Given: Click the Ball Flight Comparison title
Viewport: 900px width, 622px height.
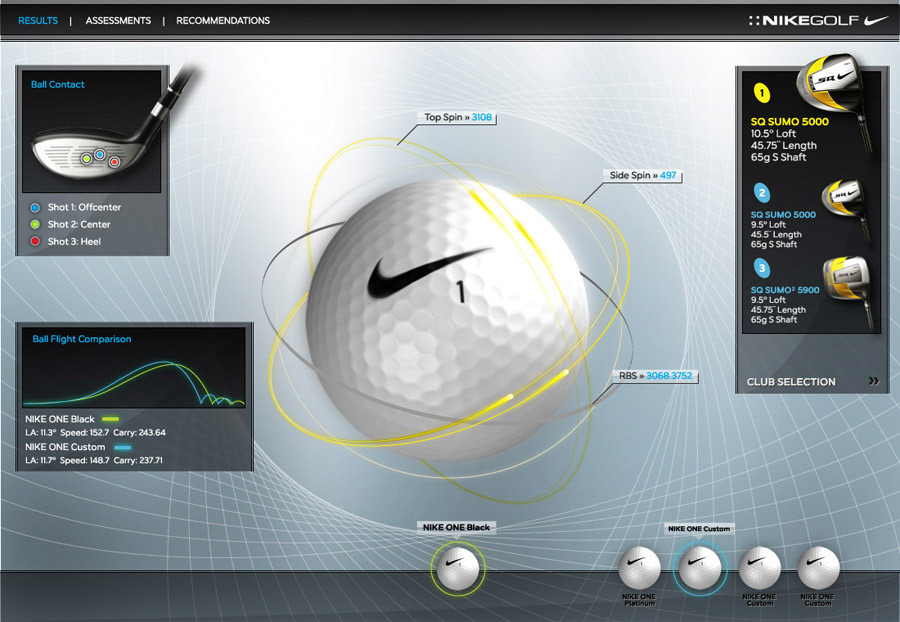Looking at the screenshot, I should point(82,339).
